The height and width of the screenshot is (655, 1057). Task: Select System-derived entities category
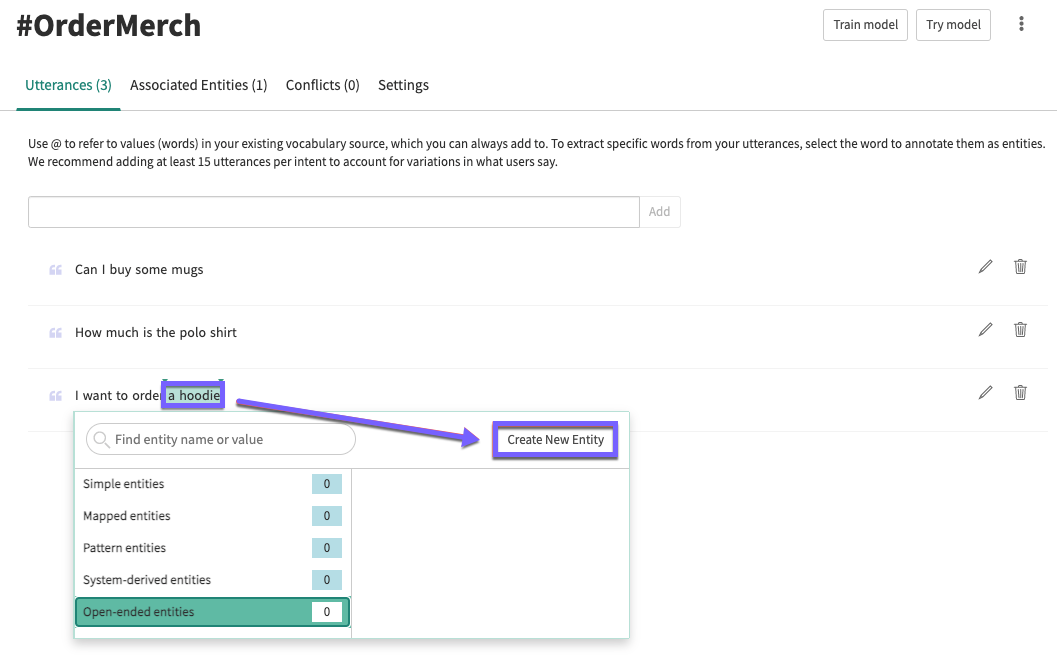212,580
